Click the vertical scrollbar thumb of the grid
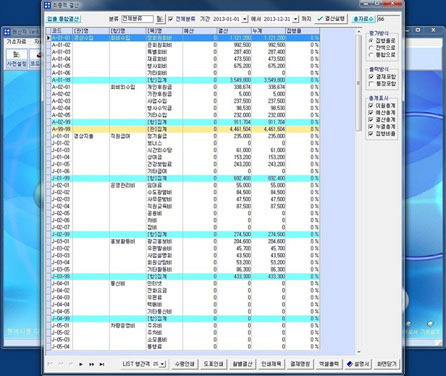Viewport: 446px width, 376px height. point(359,83)
